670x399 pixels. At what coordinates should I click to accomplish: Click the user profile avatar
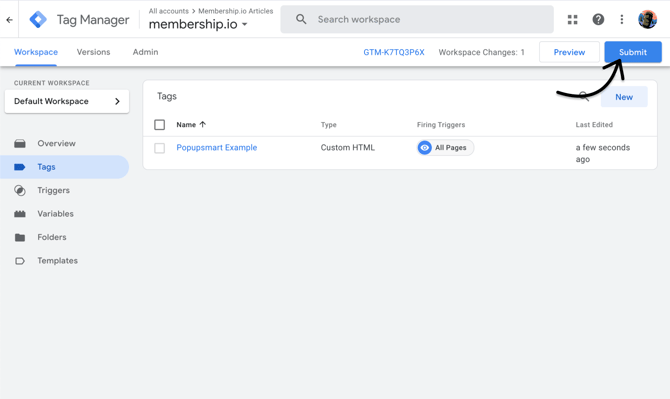[x=647, y=19]
